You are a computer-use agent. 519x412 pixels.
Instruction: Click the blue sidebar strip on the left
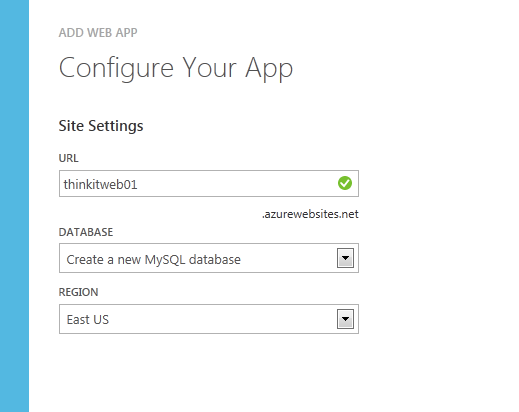[x=14, y=206]
